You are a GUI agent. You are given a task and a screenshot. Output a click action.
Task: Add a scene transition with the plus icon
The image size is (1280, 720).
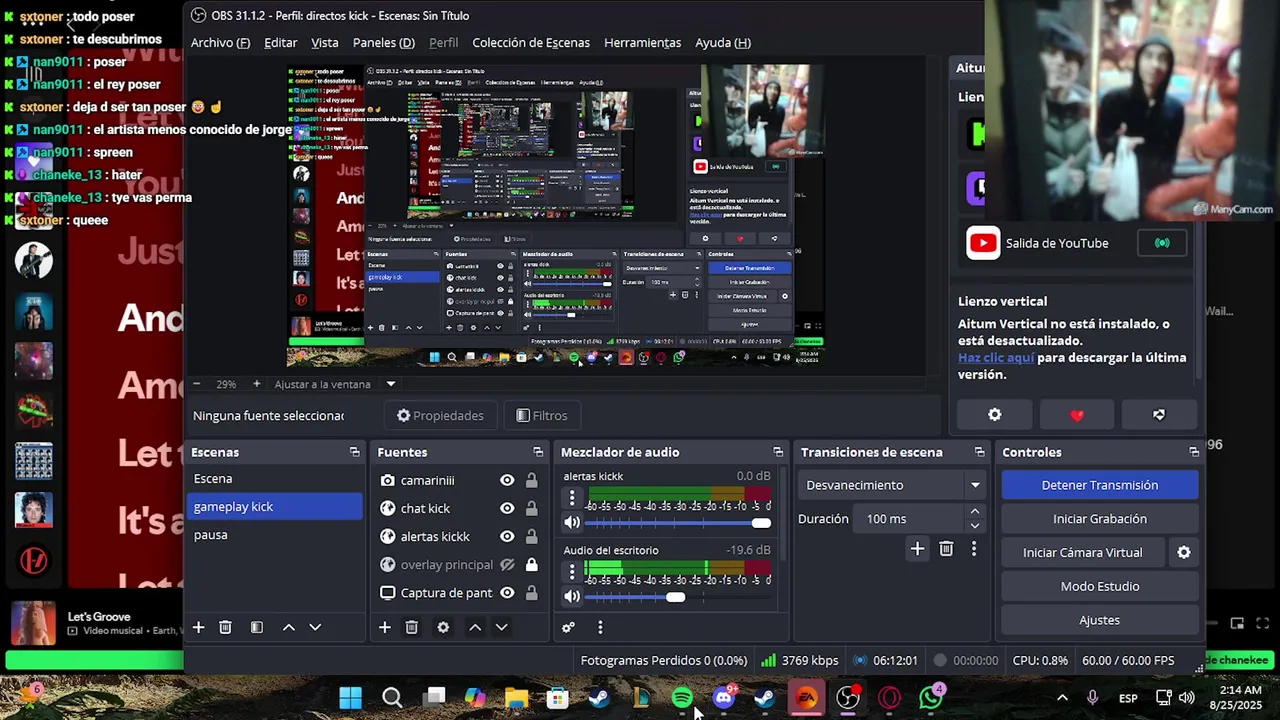917,548
